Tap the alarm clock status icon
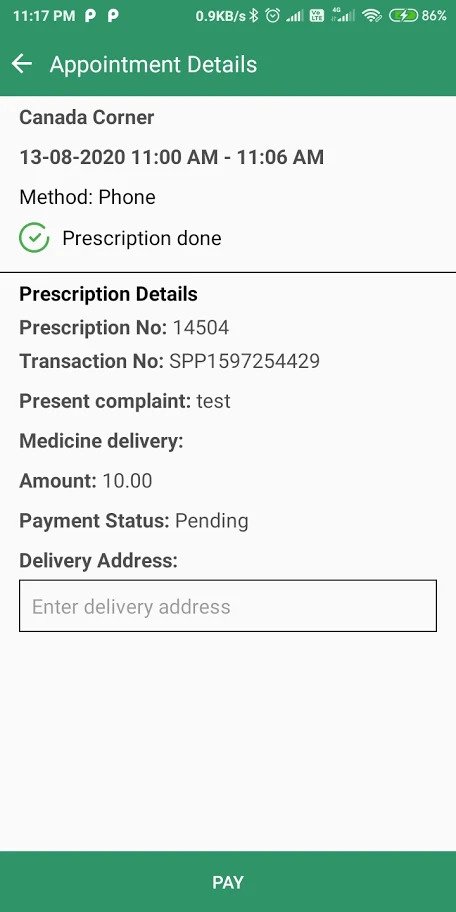Image resolution: width=456 pixels, height=912 pixels. point(272,16)
